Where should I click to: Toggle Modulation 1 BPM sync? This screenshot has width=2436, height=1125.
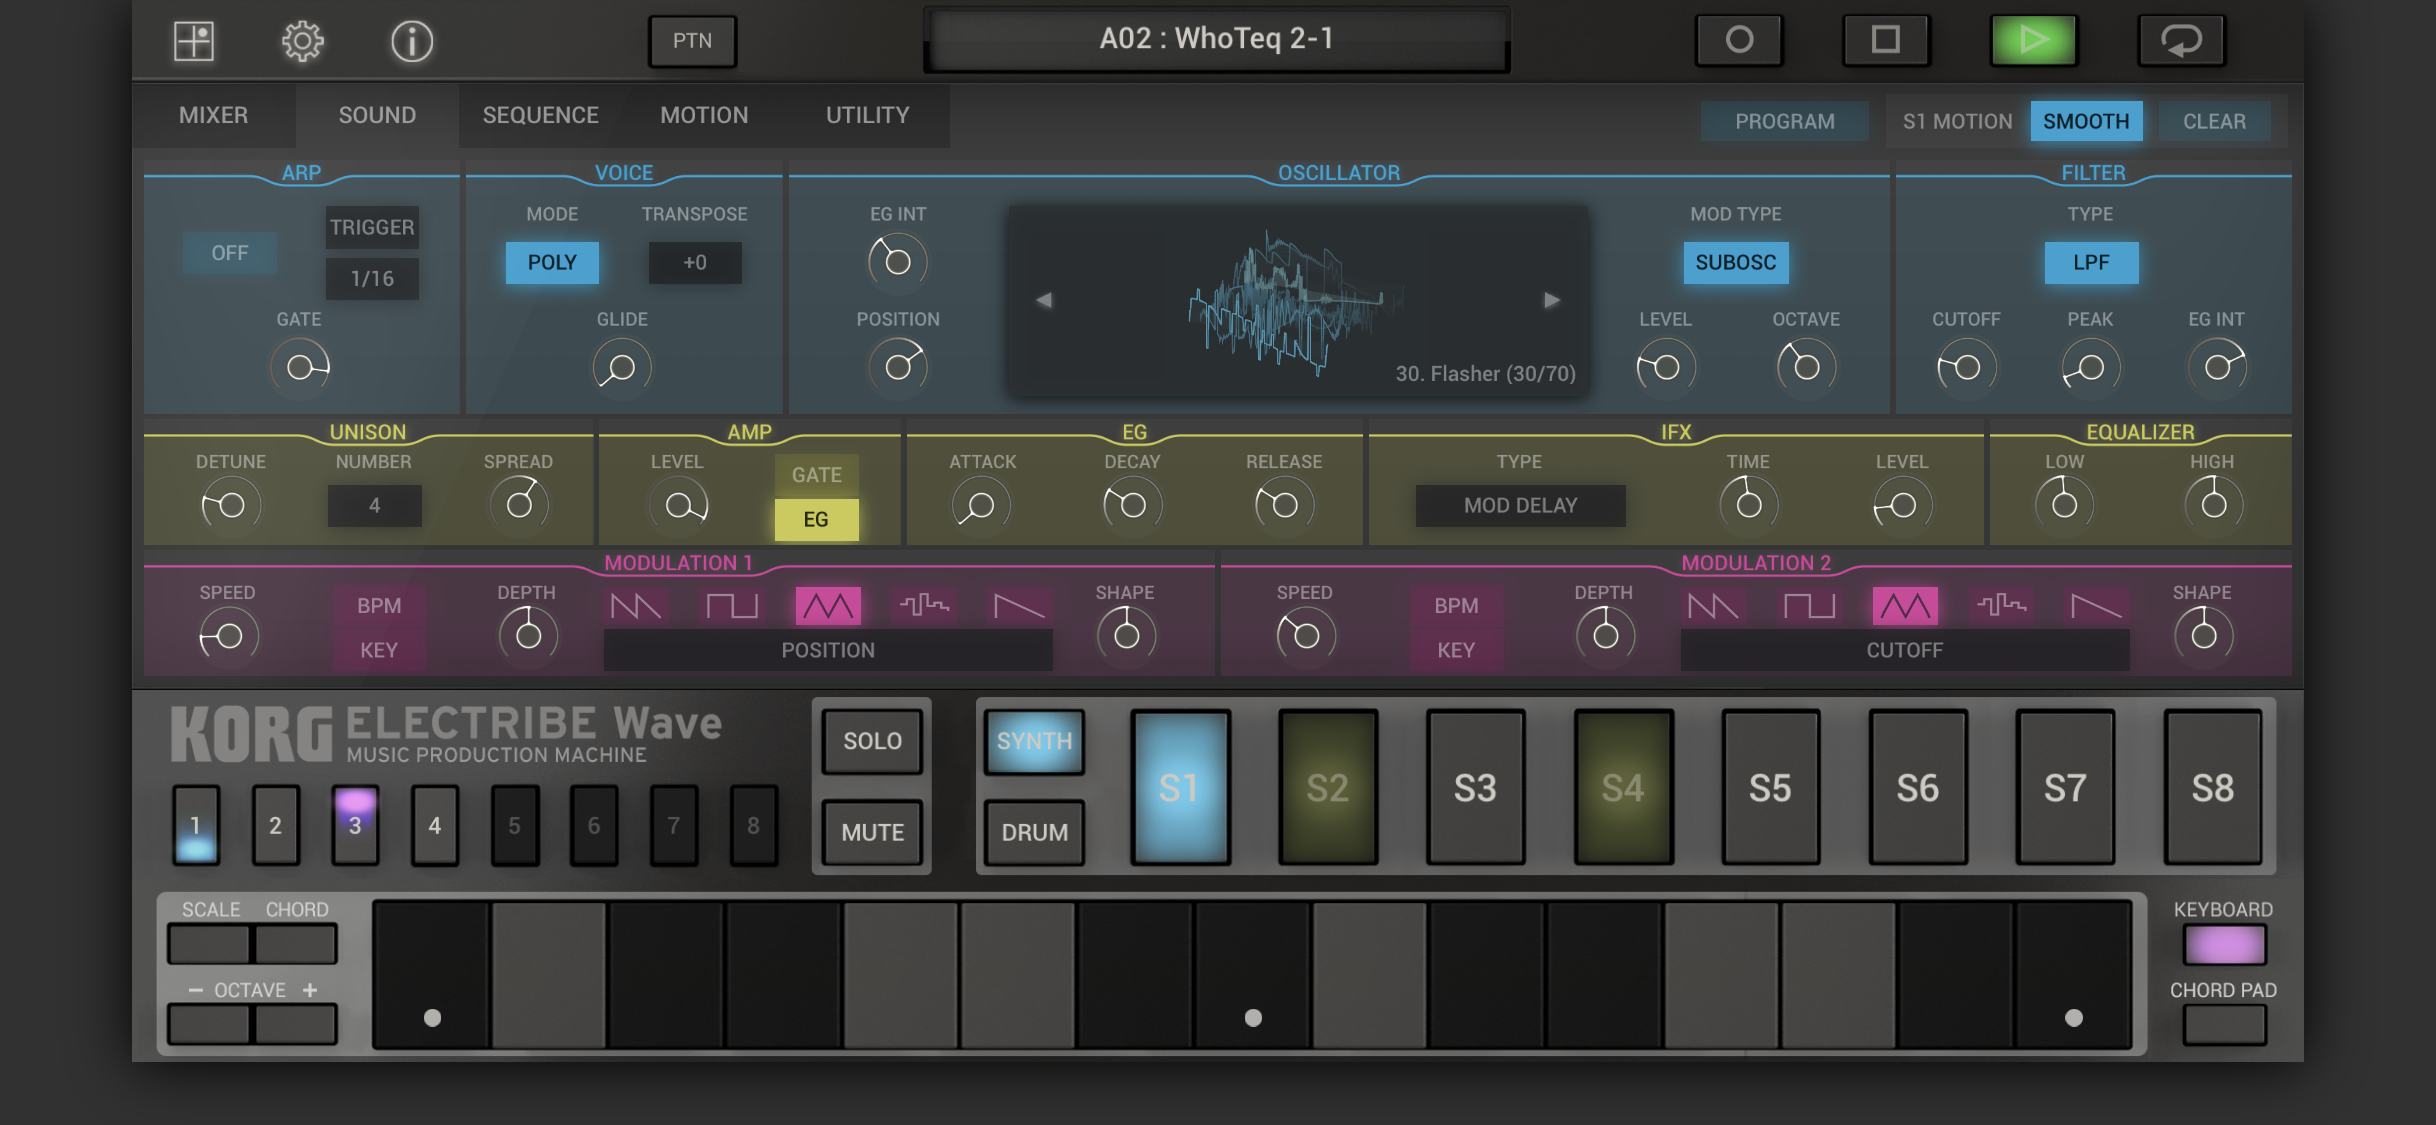(379, 606)
